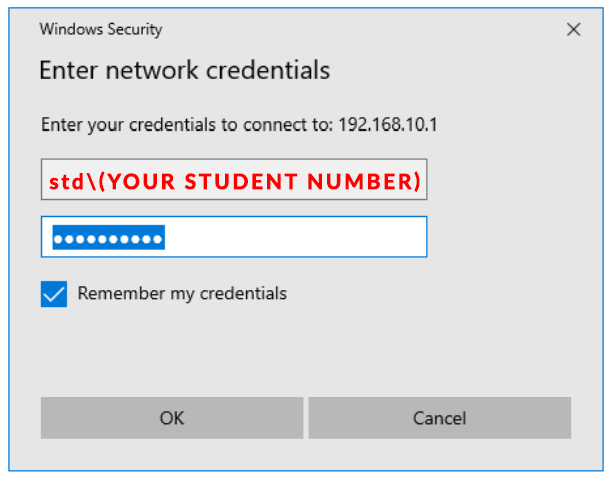Close the Windows Security dialog
The image size is (615, 486).
[x=573, y=30]
